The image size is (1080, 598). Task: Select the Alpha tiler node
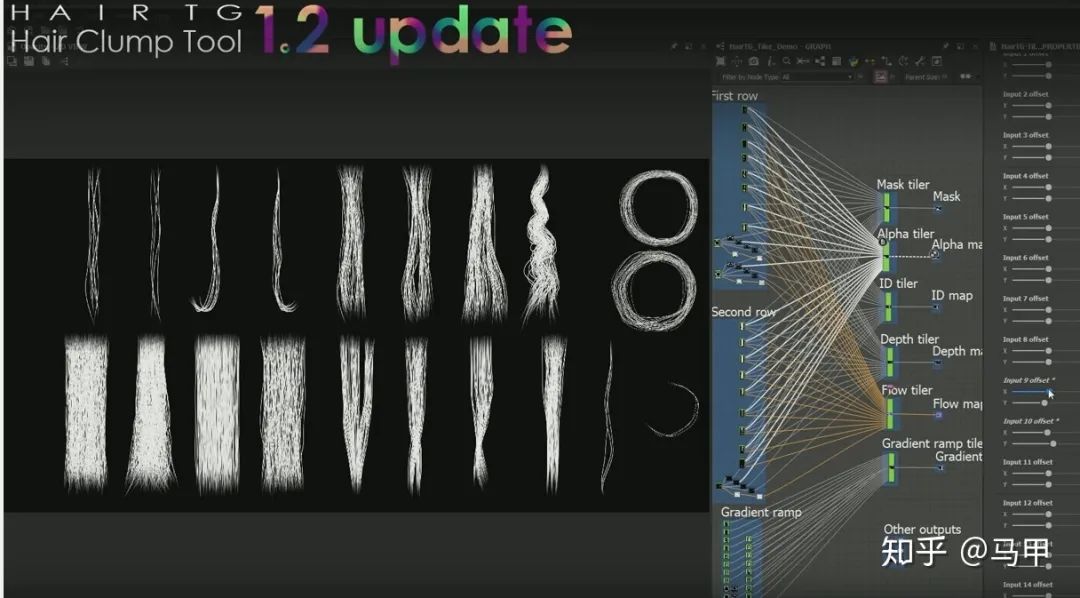coord(886,256)
